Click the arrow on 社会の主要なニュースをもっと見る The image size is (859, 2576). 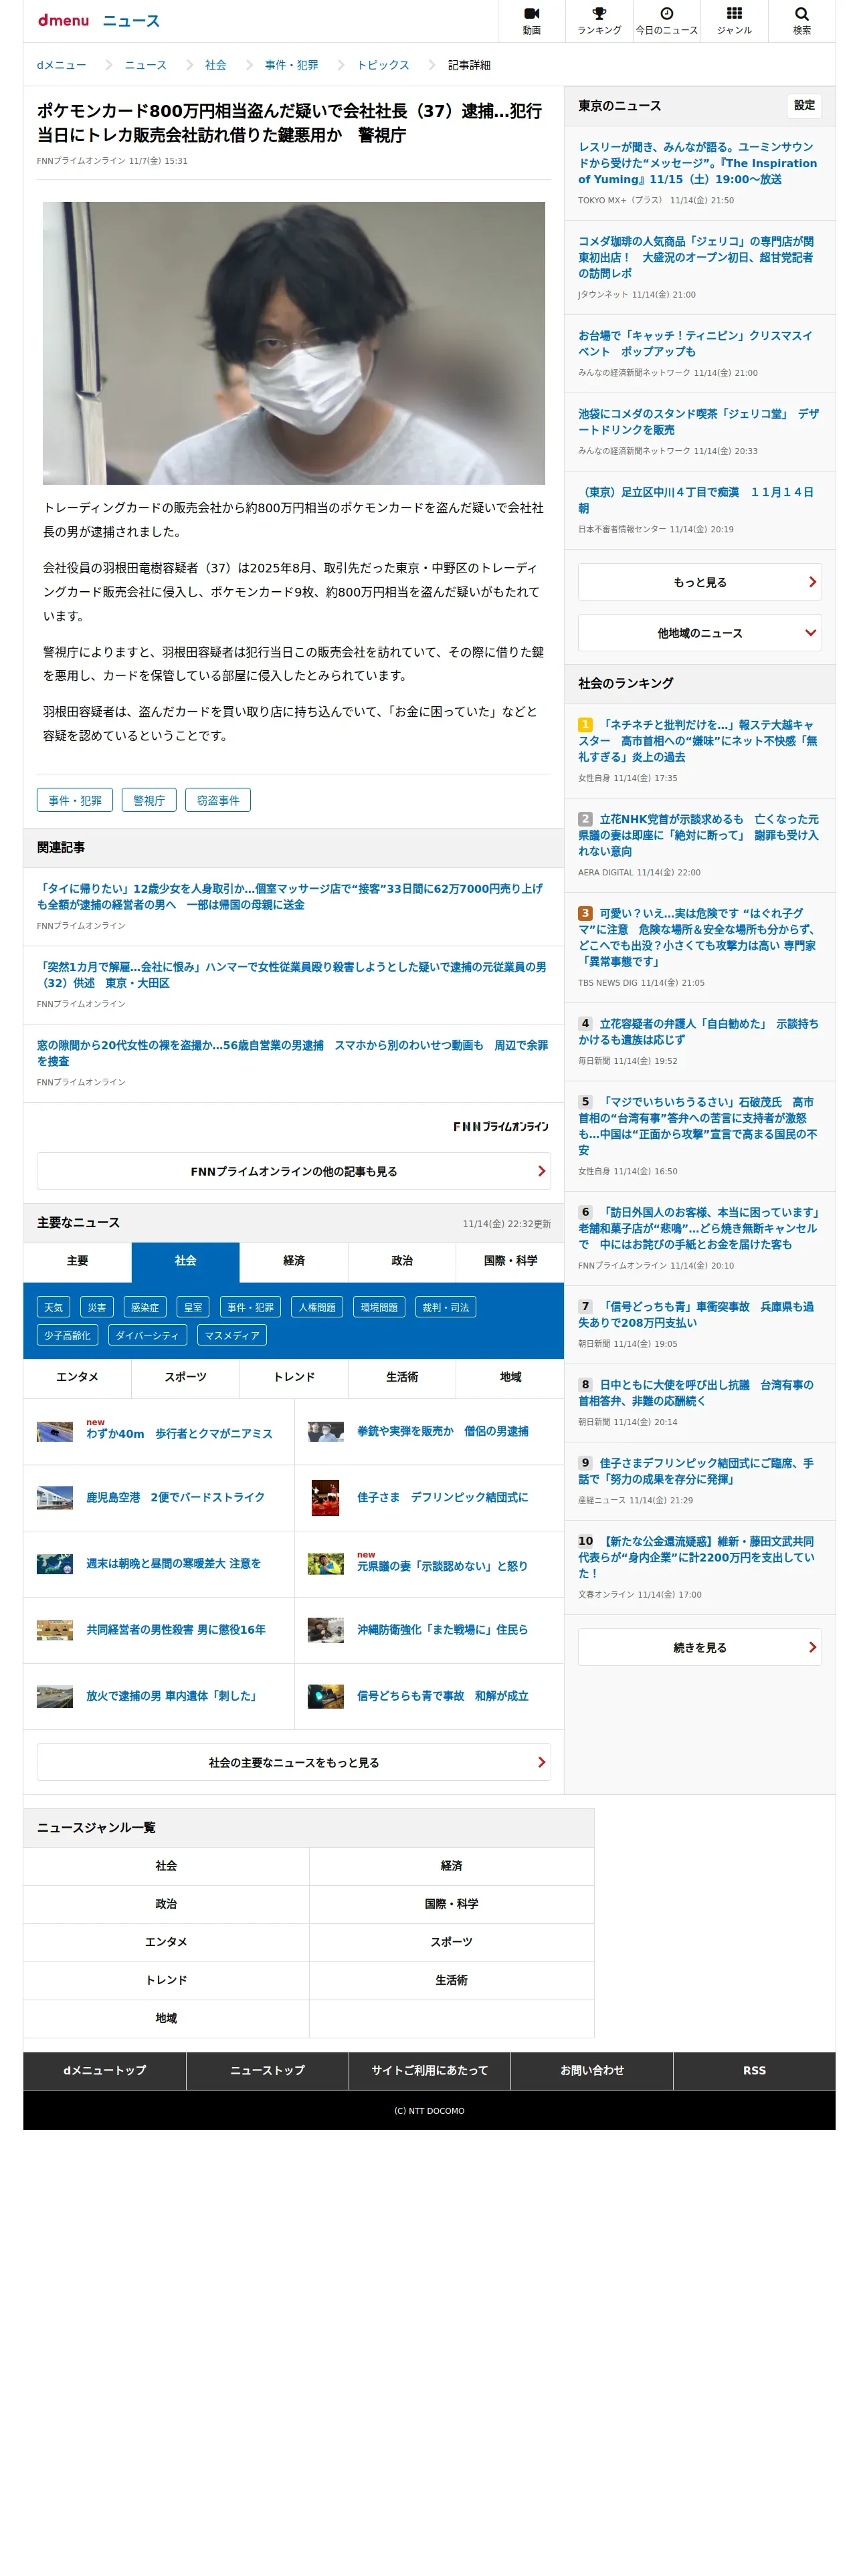(541, 1762)
